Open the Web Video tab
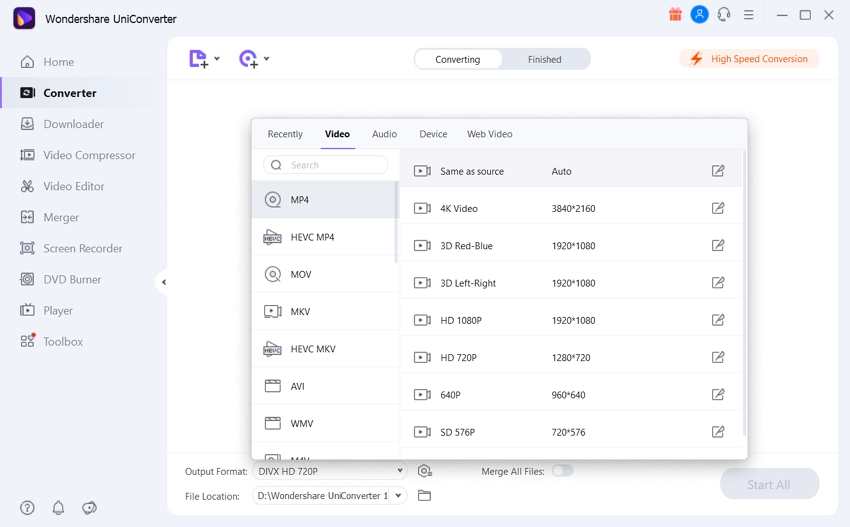This screenshot has width=850, height=527. pyautogui.click(x=489, y=134)
